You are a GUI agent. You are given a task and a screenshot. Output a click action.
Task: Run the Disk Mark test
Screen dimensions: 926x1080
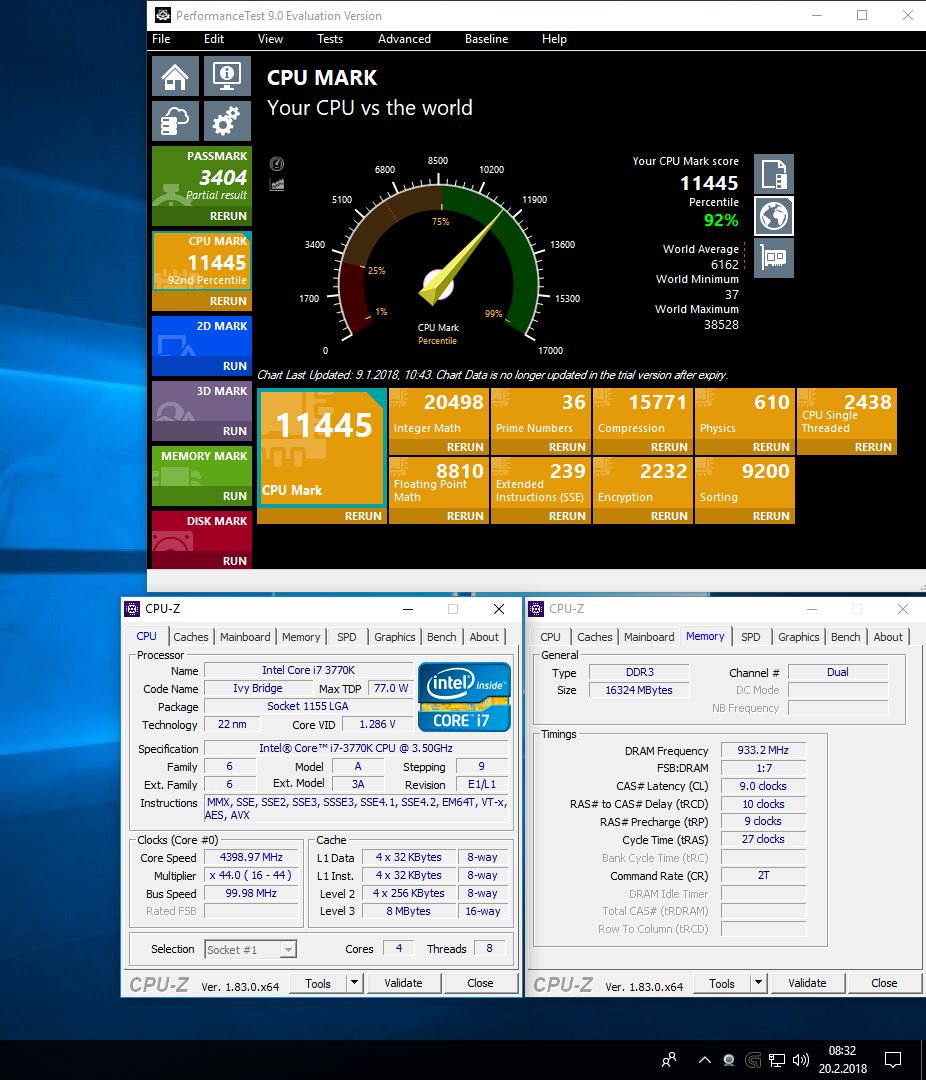point(234,561)
